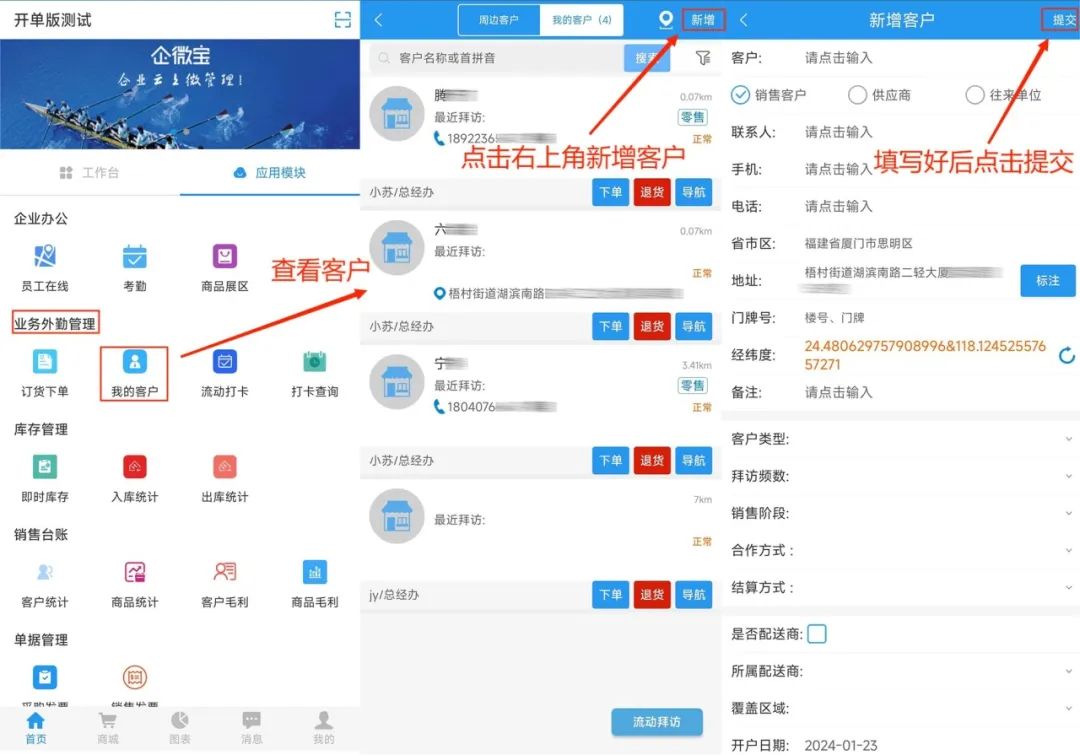Open the 考勤 attendance icon

[x=134, y=257]
